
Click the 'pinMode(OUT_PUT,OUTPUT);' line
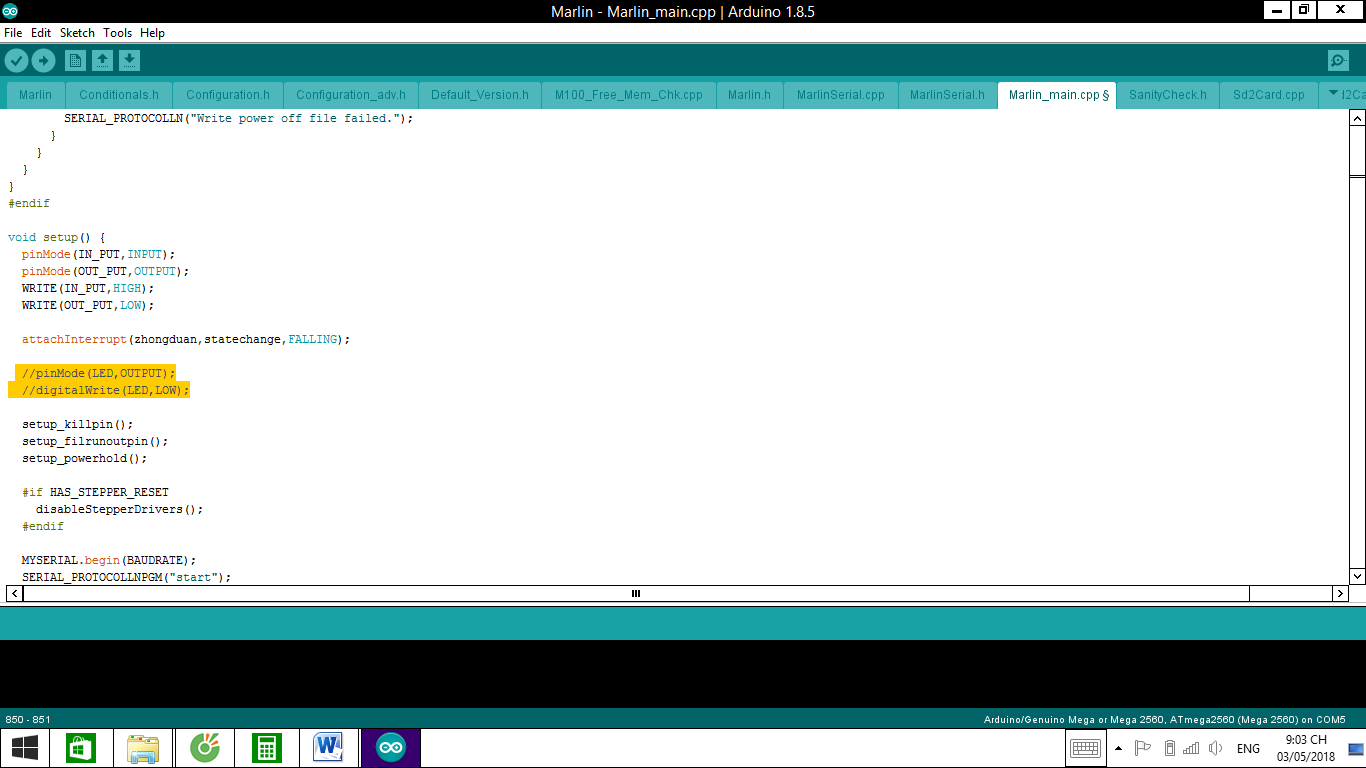pos(105,271)
